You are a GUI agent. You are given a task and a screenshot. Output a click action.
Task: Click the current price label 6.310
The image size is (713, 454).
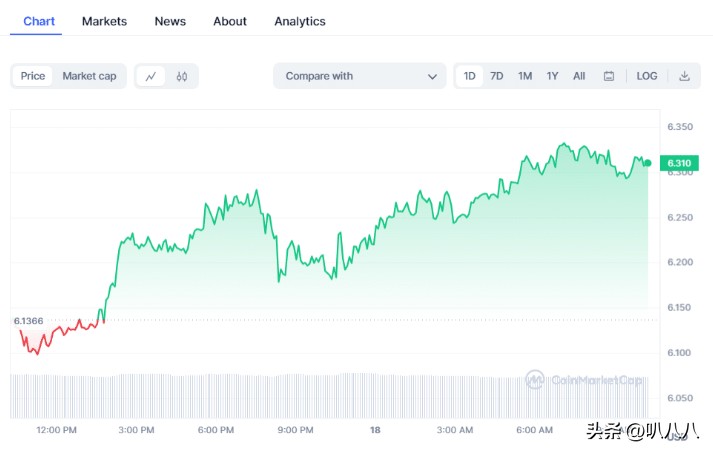click(x=679, y=163)
